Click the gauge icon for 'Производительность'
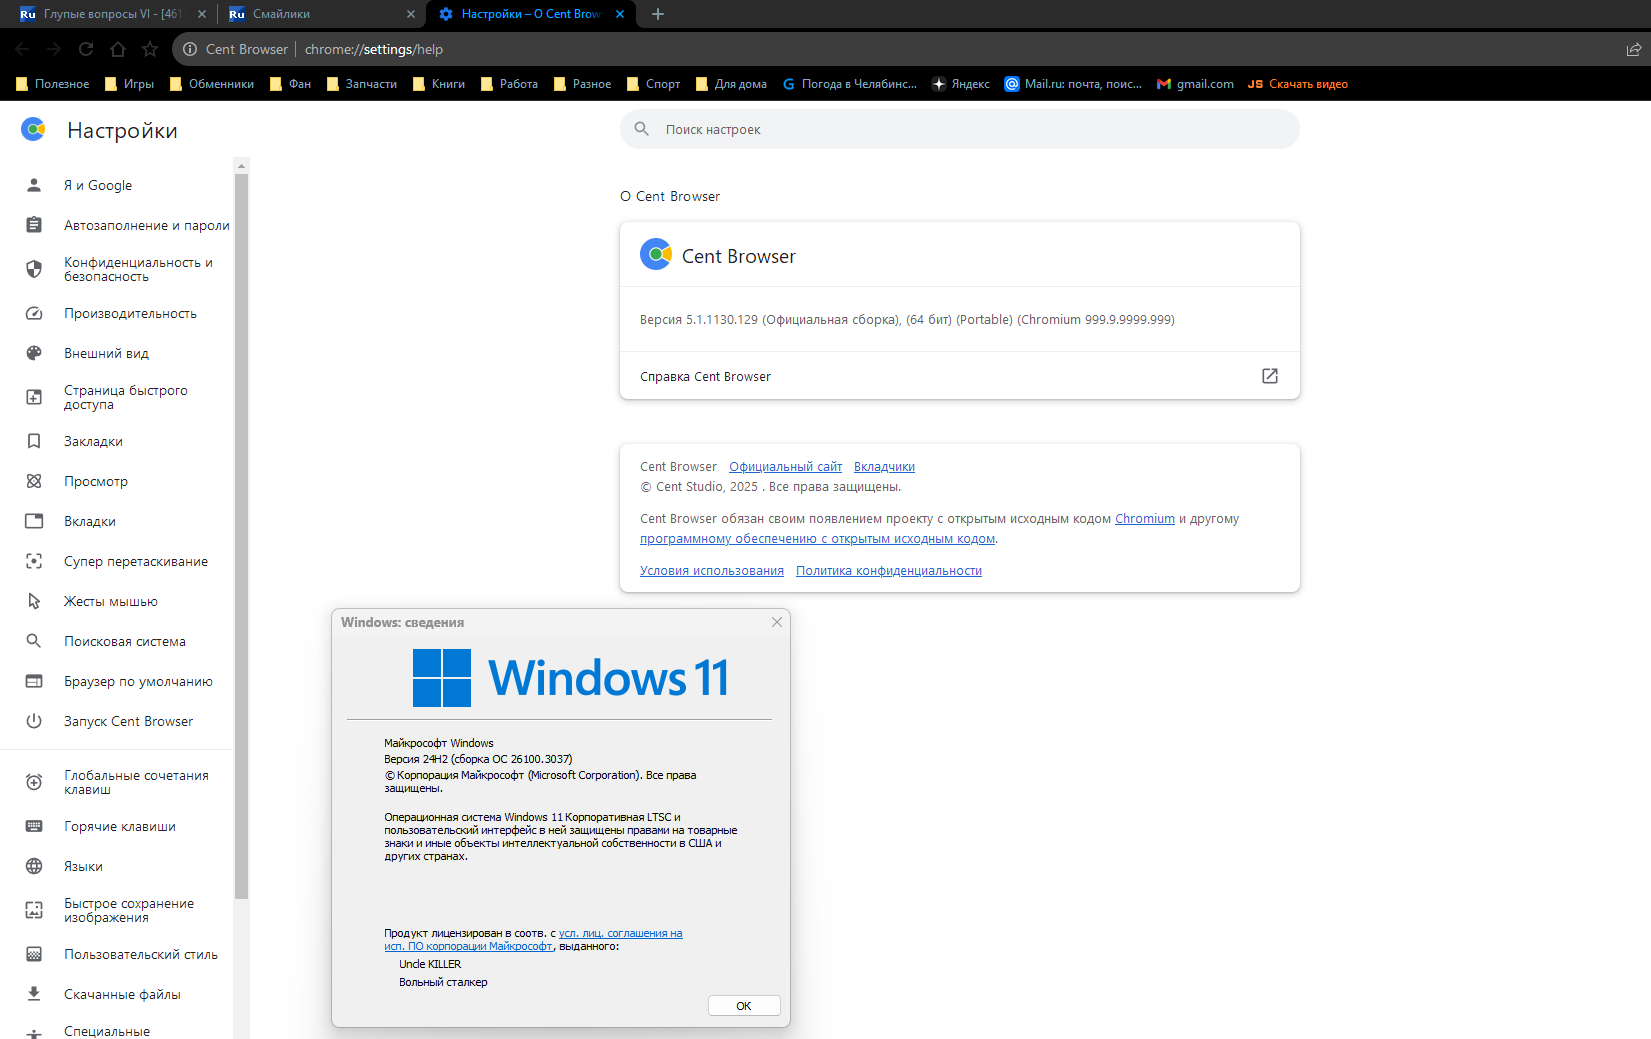This screenshot has height=1039, width=1651. point(34,313)
